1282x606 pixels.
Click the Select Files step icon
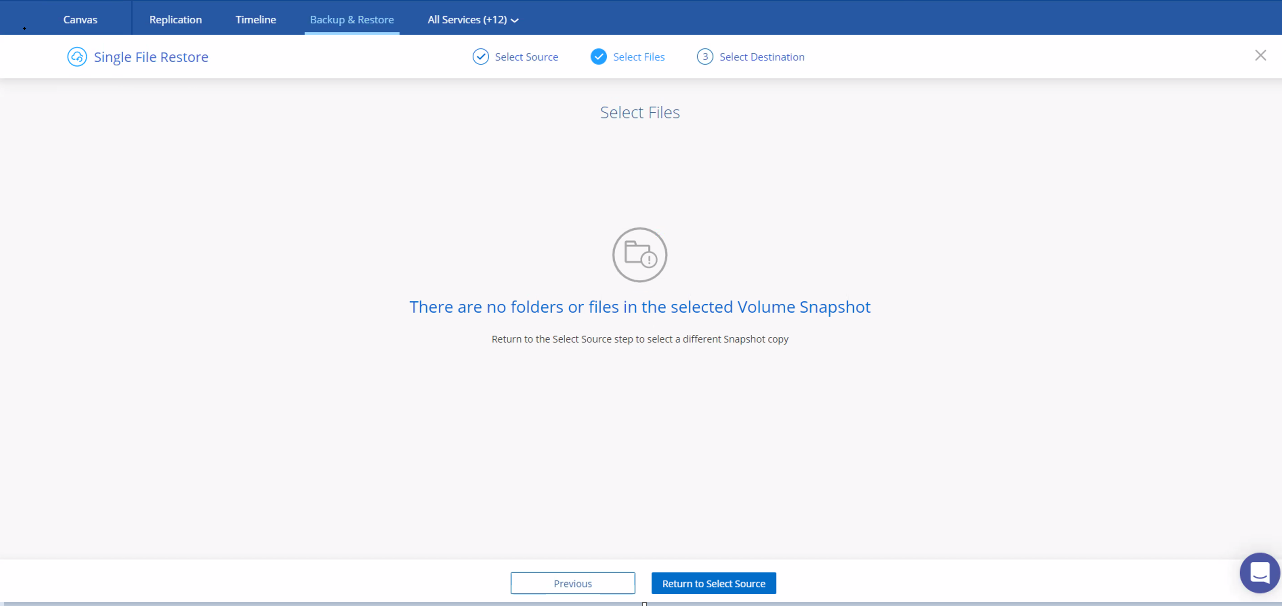click(x=598, y=57)
